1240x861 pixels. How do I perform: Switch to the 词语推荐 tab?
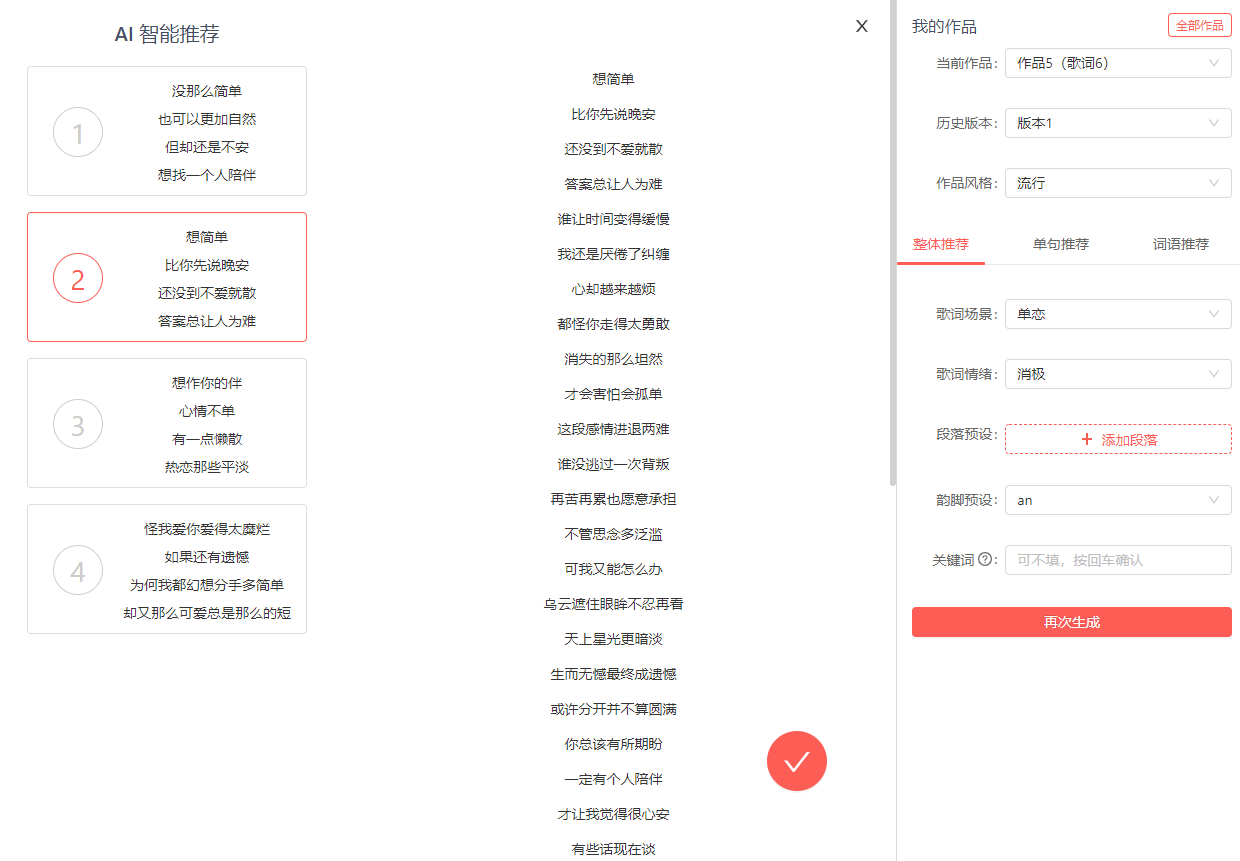pos(1180,244)
